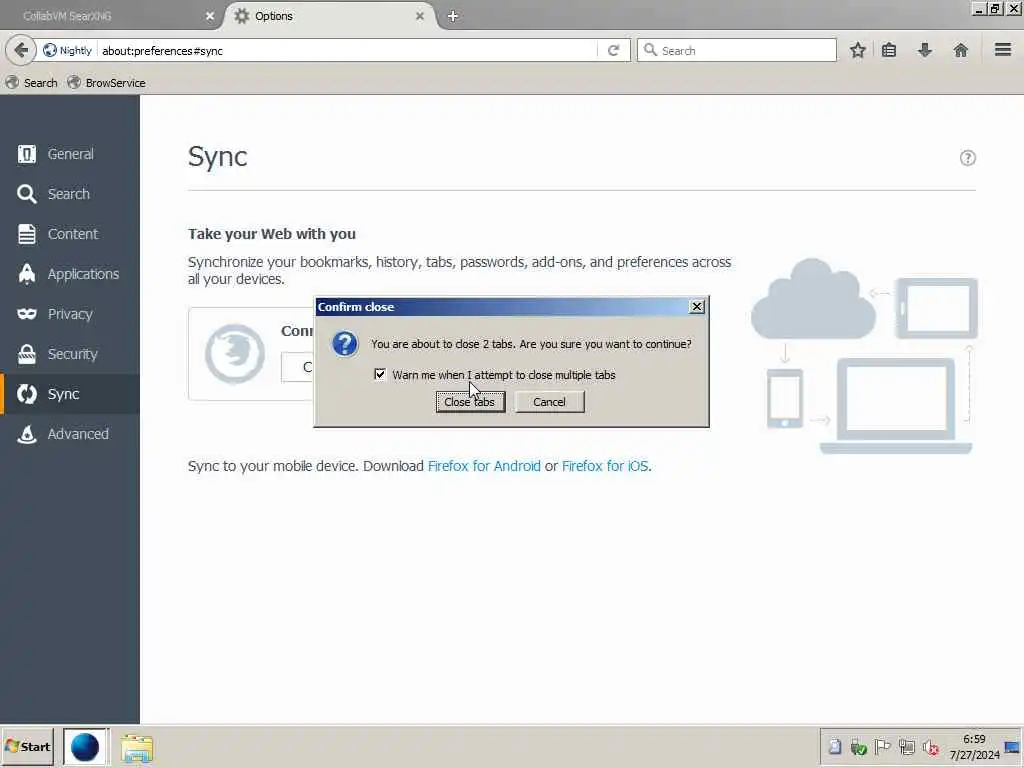Click the muted volume tray icon

pos(931,747)
